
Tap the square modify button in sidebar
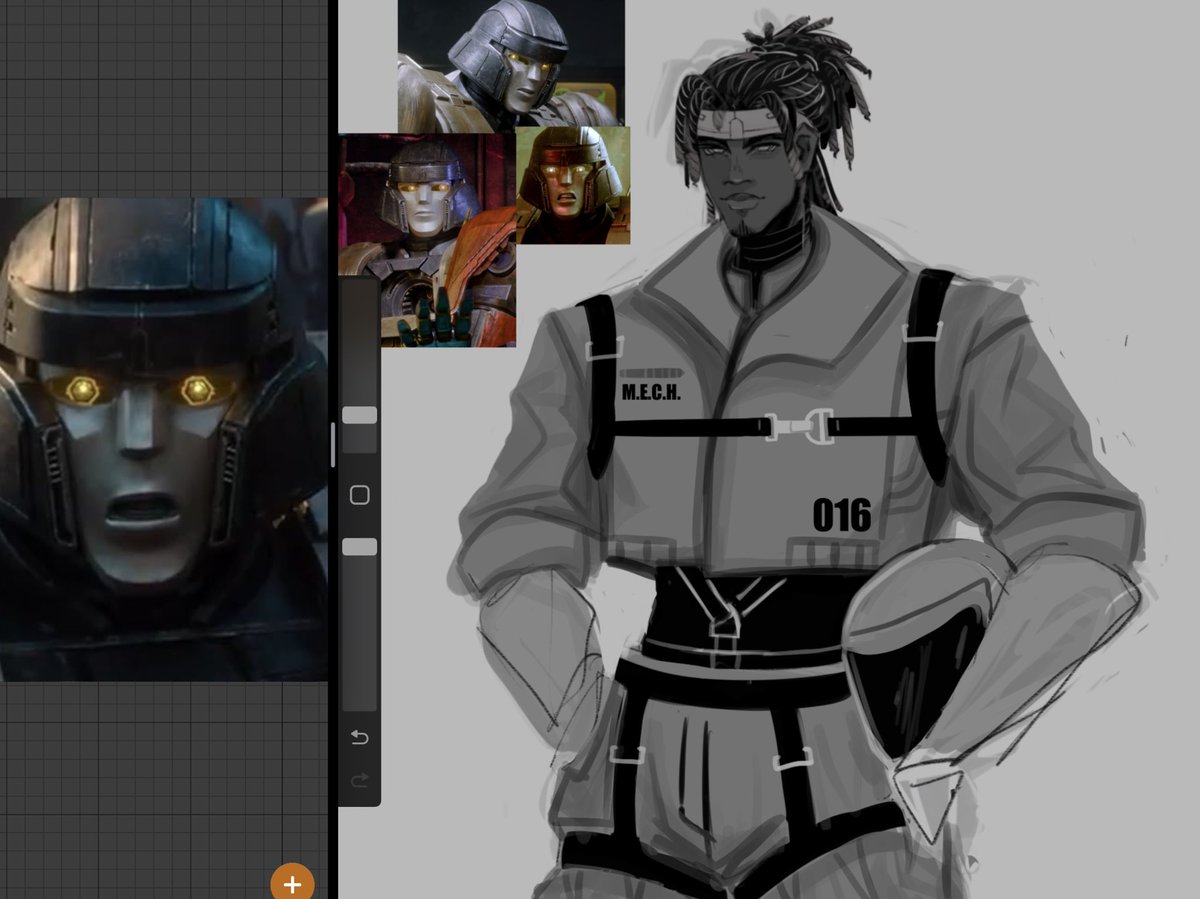pyautogui.click(x=360, y=495)
